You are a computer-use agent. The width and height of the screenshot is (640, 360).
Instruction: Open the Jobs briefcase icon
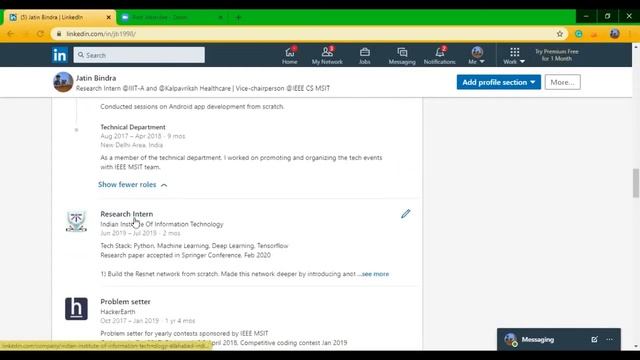[x=364, y=55]
